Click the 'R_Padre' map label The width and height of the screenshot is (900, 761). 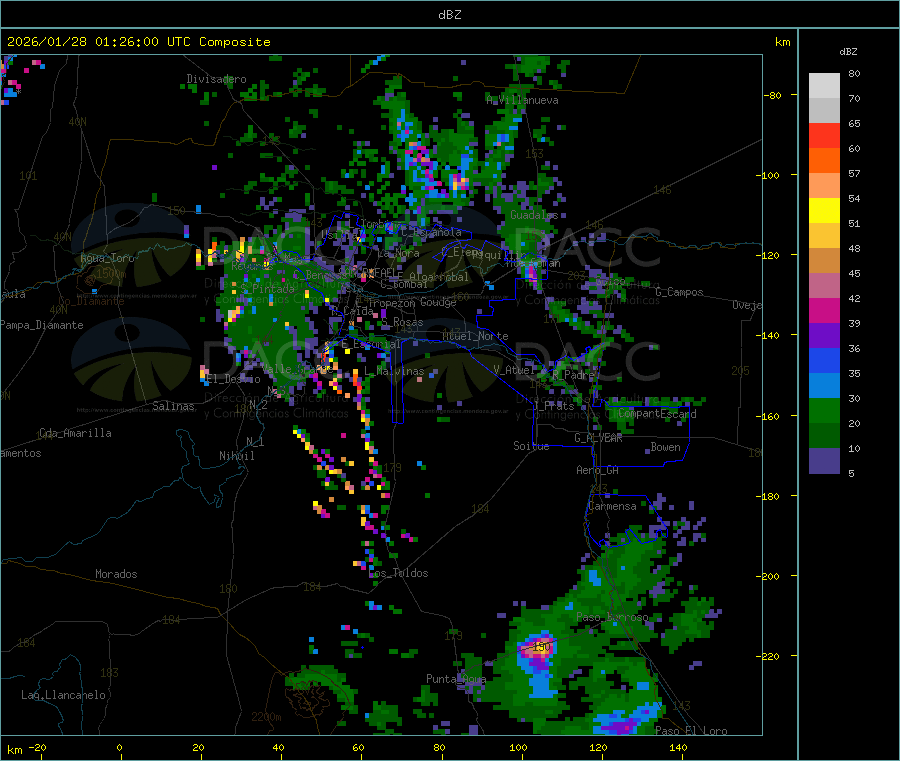573,375
